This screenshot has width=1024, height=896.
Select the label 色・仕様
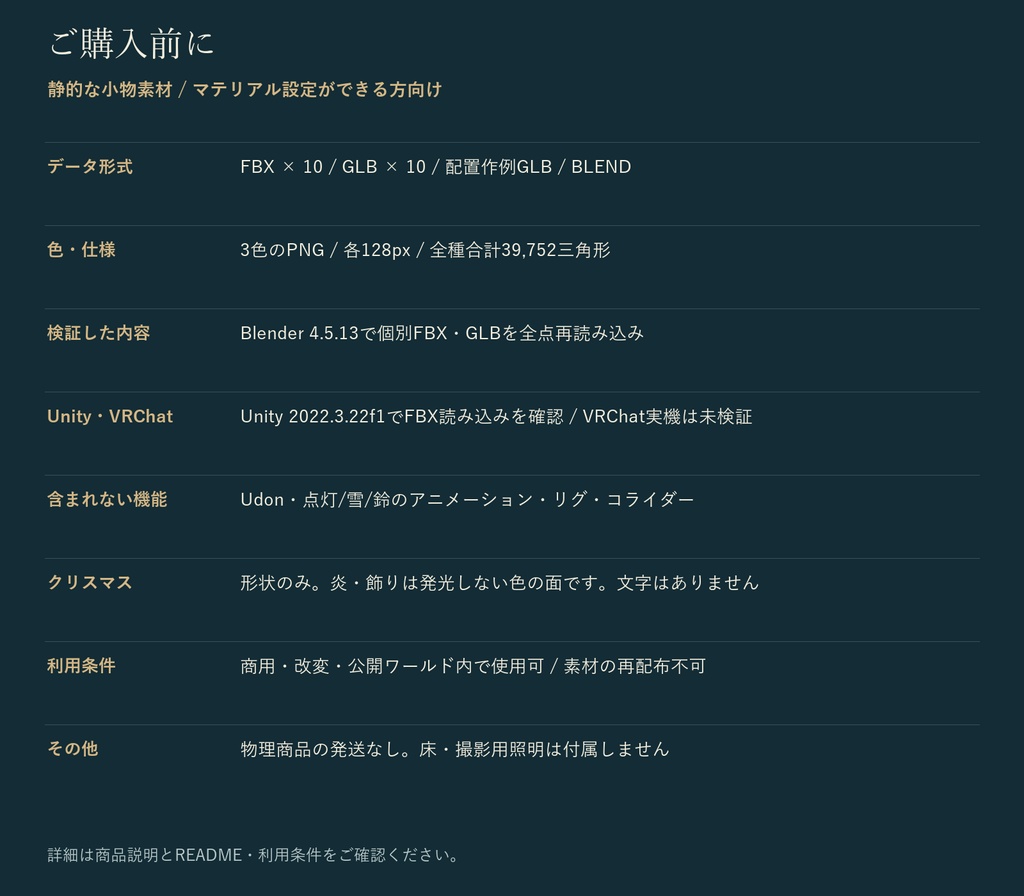82,249
